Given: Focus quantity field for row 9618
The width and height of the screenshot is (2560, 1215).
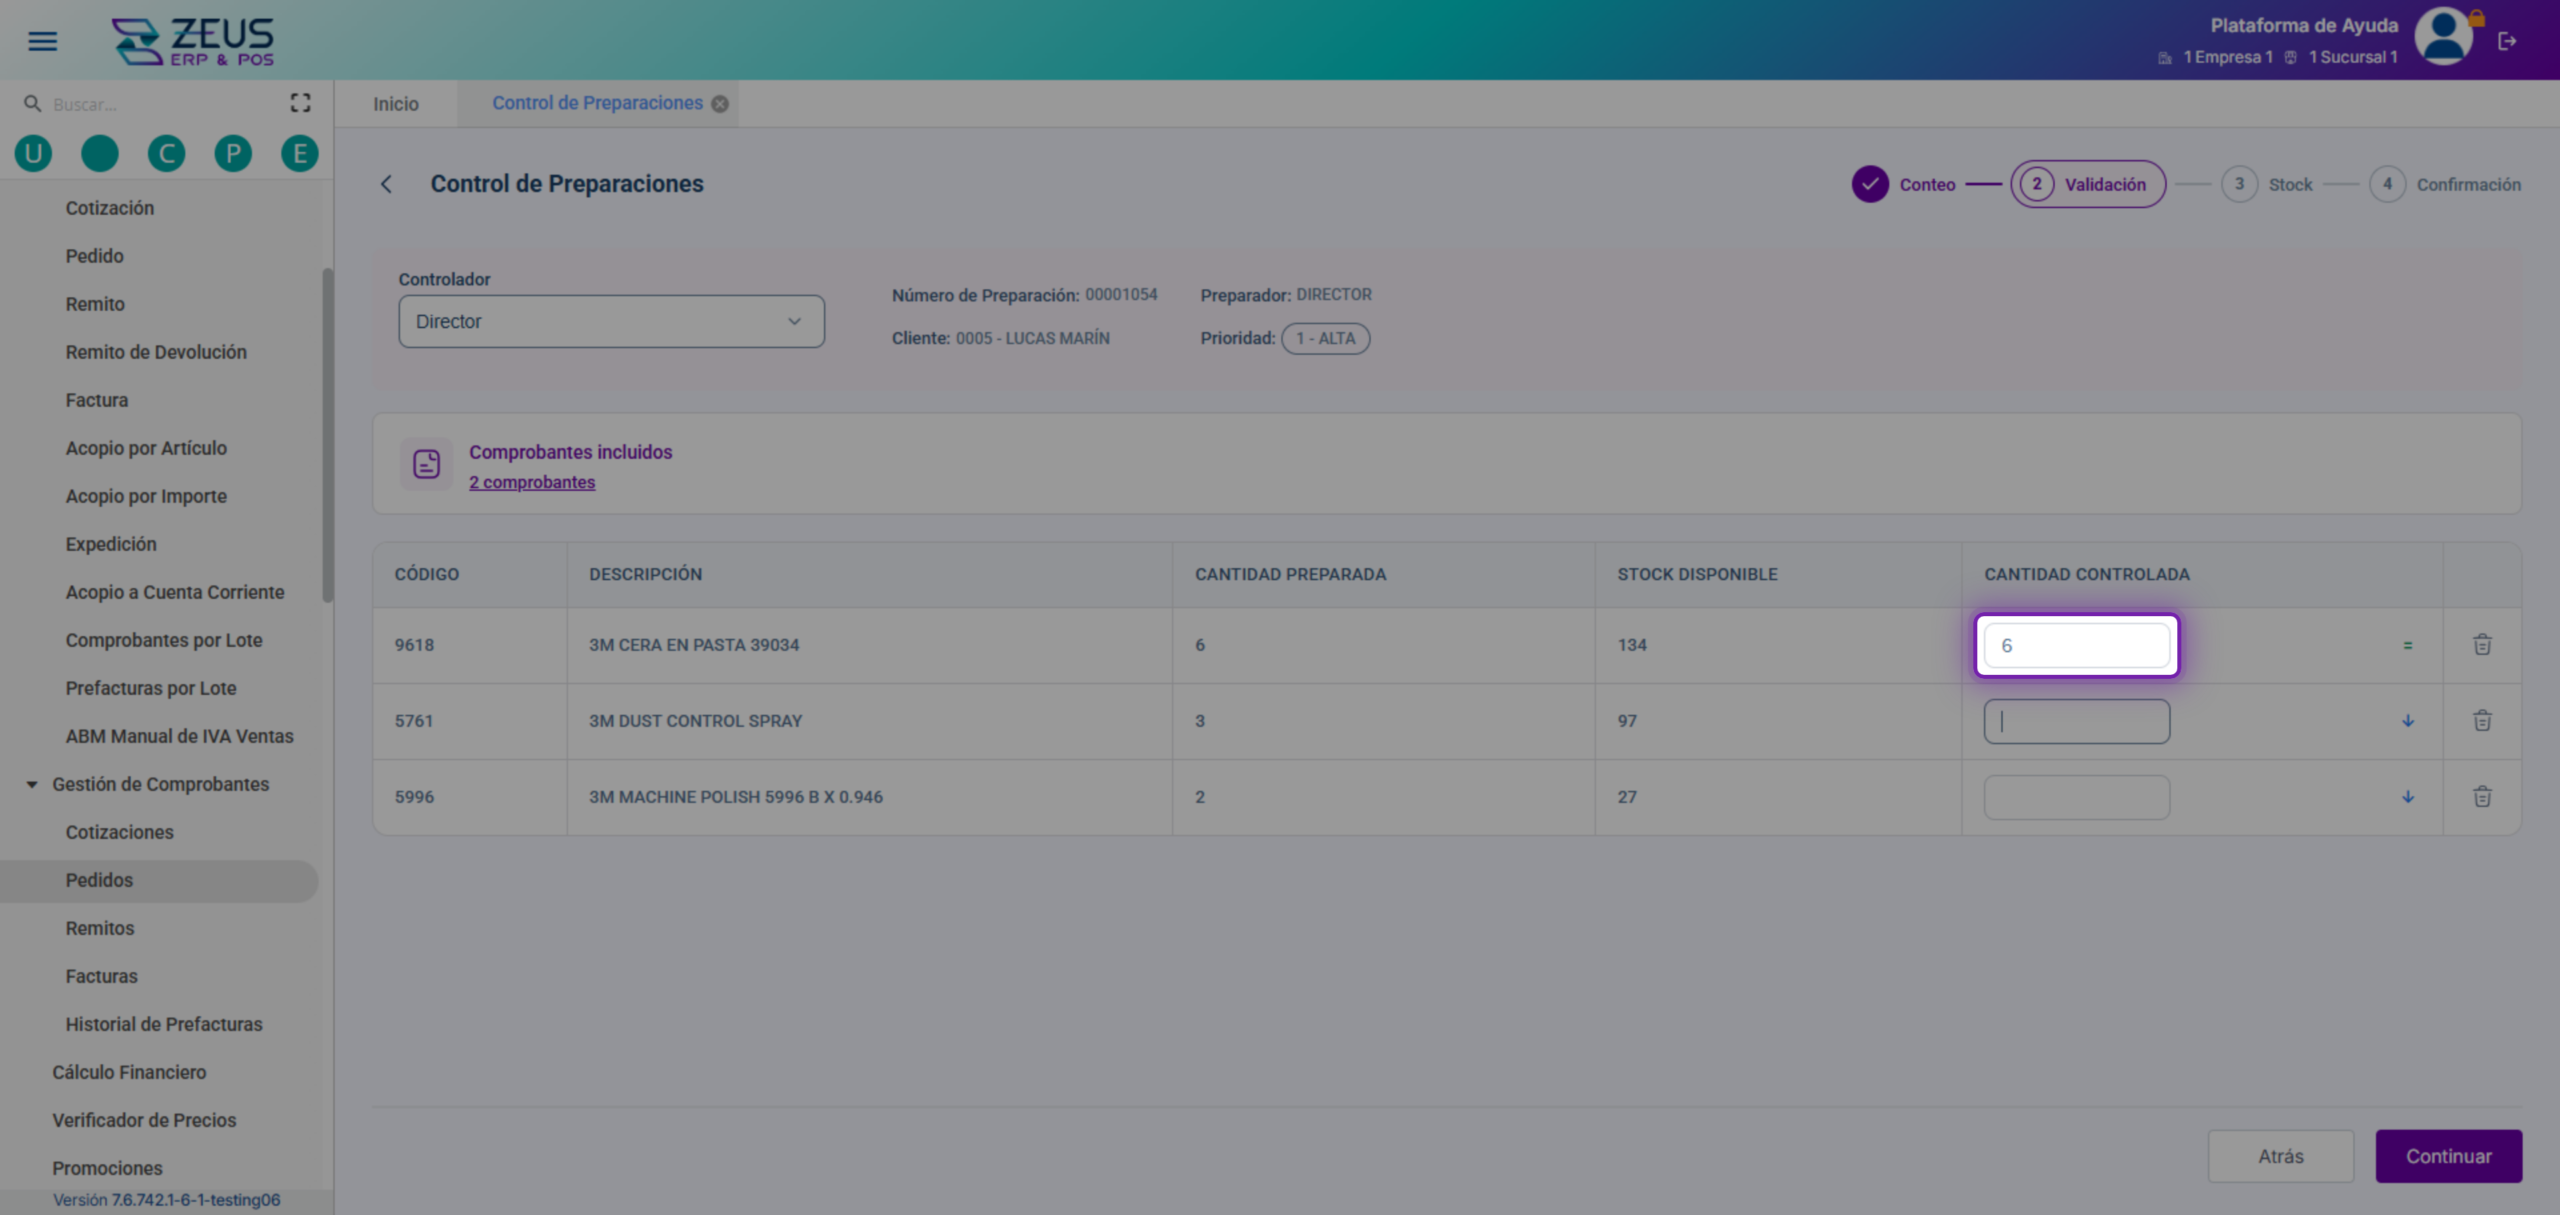Looking at the screenshot, I should click(2077, 646).
